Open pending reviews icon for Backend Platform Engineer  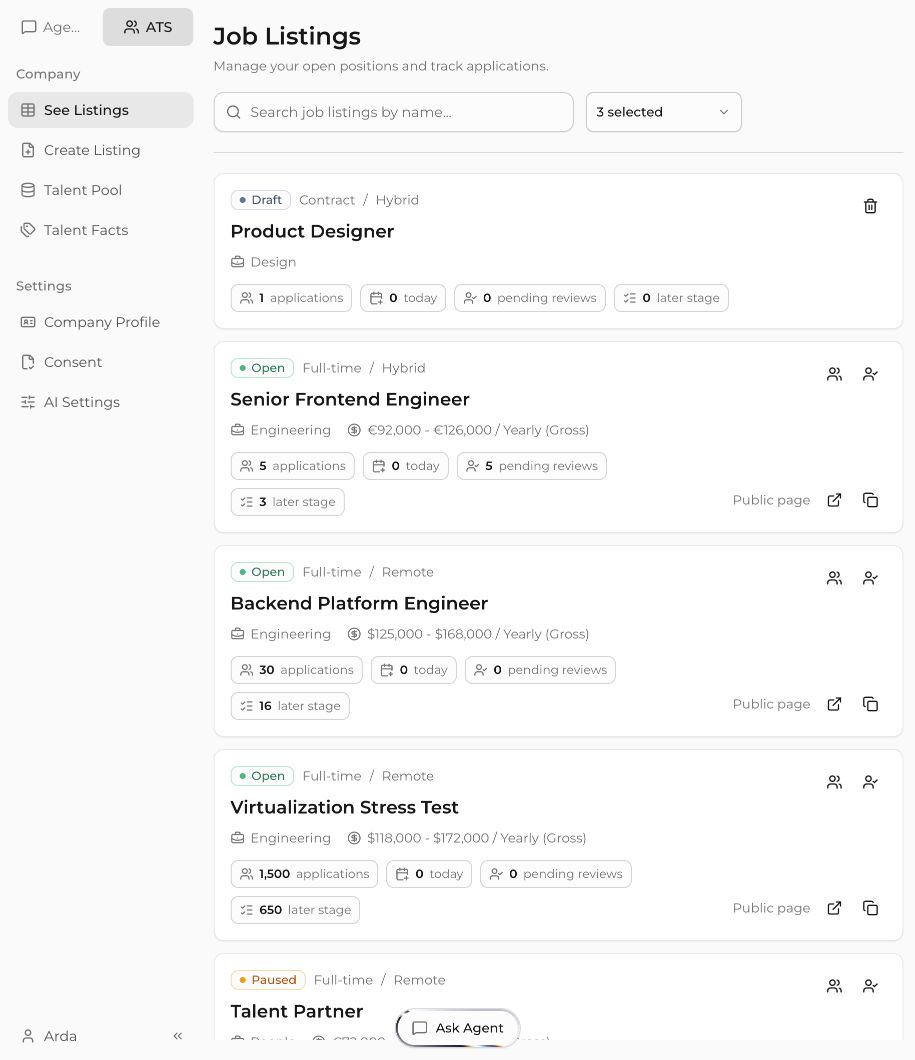pyautogui.click(x=870, y=578)
